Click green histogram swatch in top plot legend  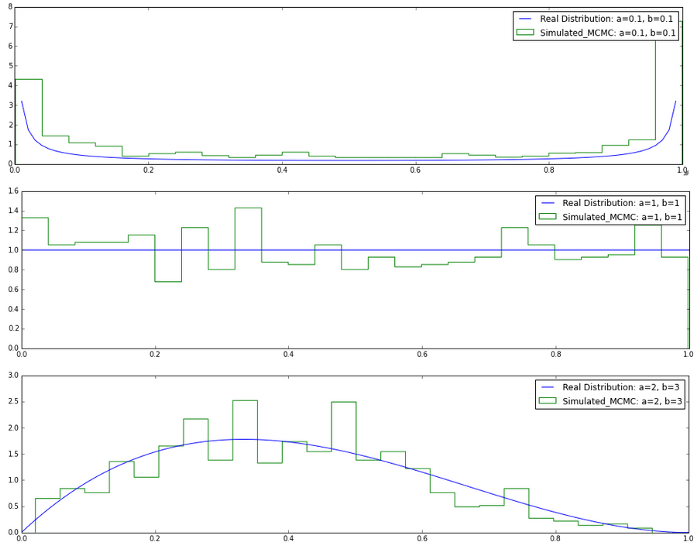[x=529, y=33]
